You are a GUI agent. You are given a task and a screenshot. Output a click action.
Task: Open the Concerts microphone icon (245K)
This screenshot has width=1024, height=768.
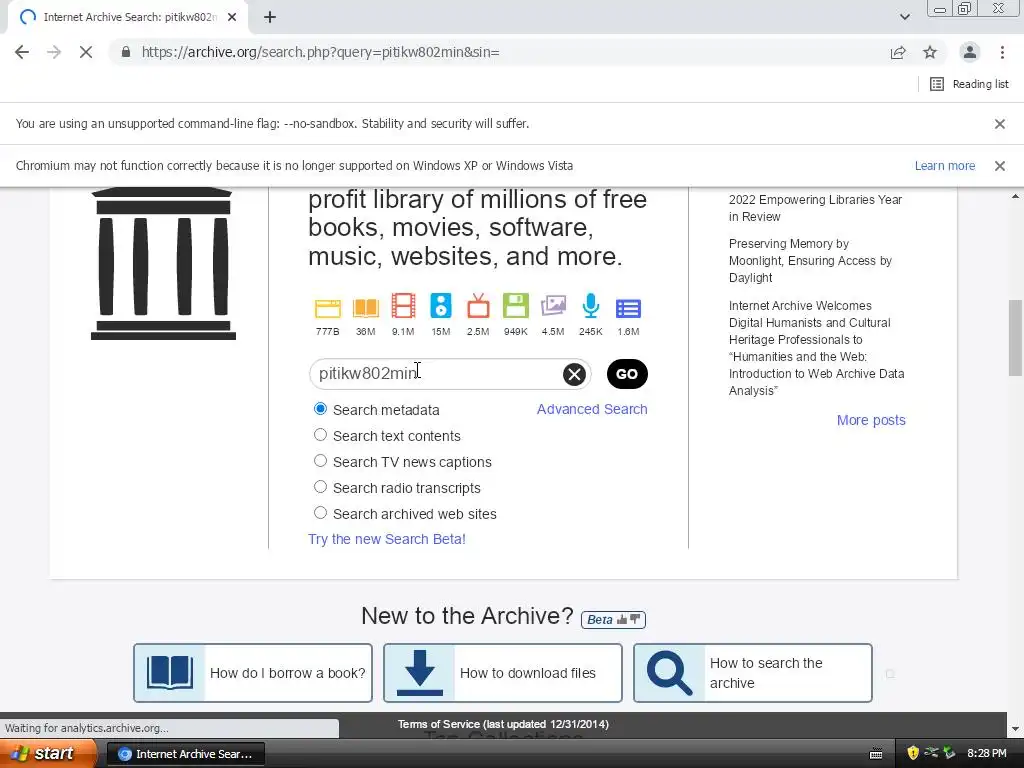(590, 306)
